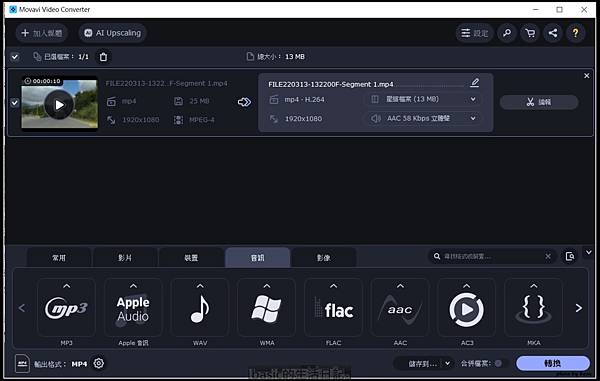
Task: Click the device detection icon beside search
Action: [x=570, y=256]
